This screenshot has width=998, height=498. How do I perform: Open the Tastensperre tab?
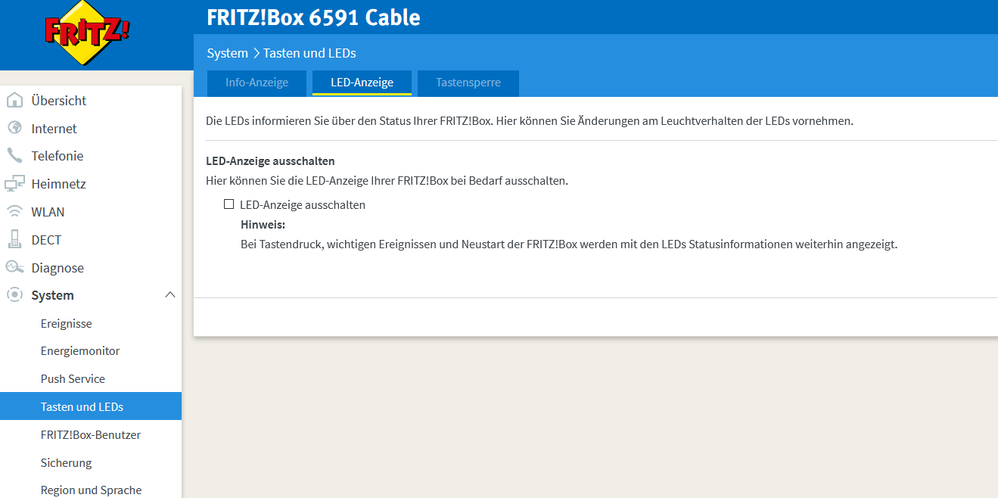[468, 82]
